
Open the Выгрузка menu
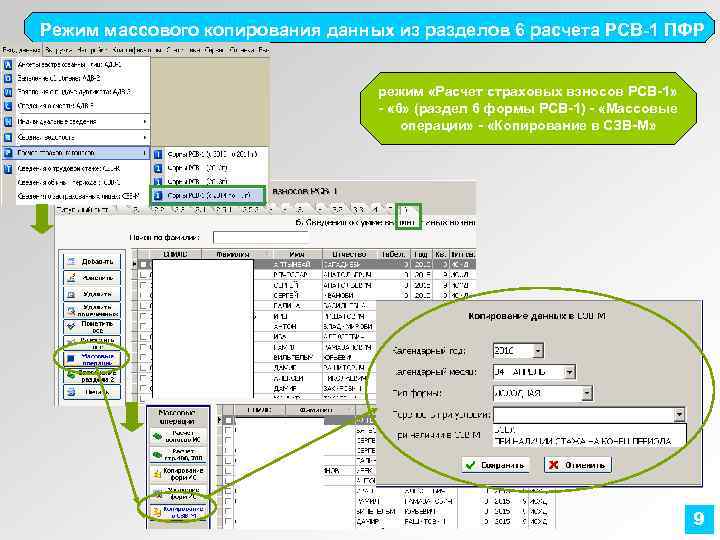[x=59, y=50]
